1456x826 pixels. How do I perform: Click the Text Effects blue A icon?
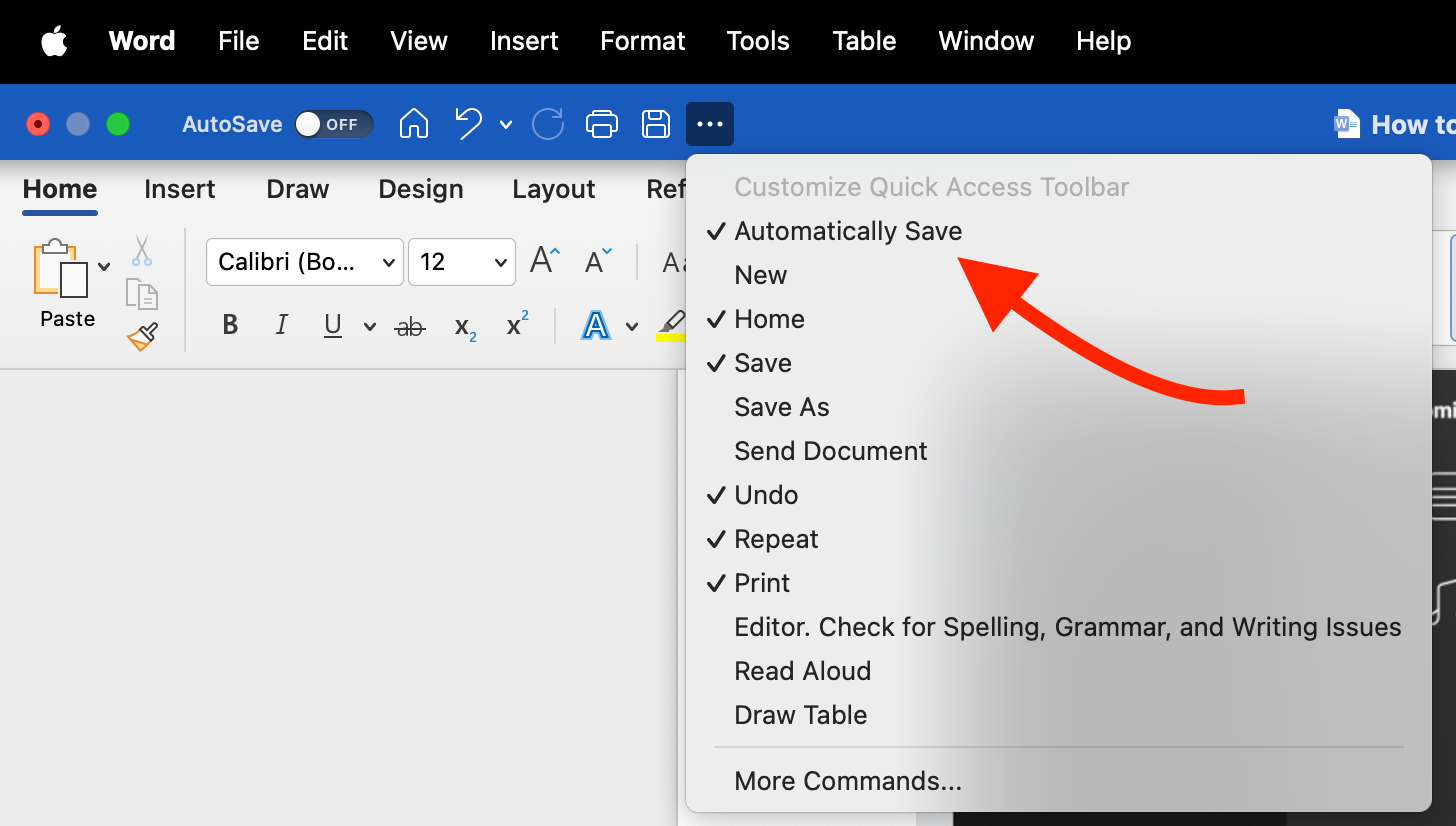[596, 325]
